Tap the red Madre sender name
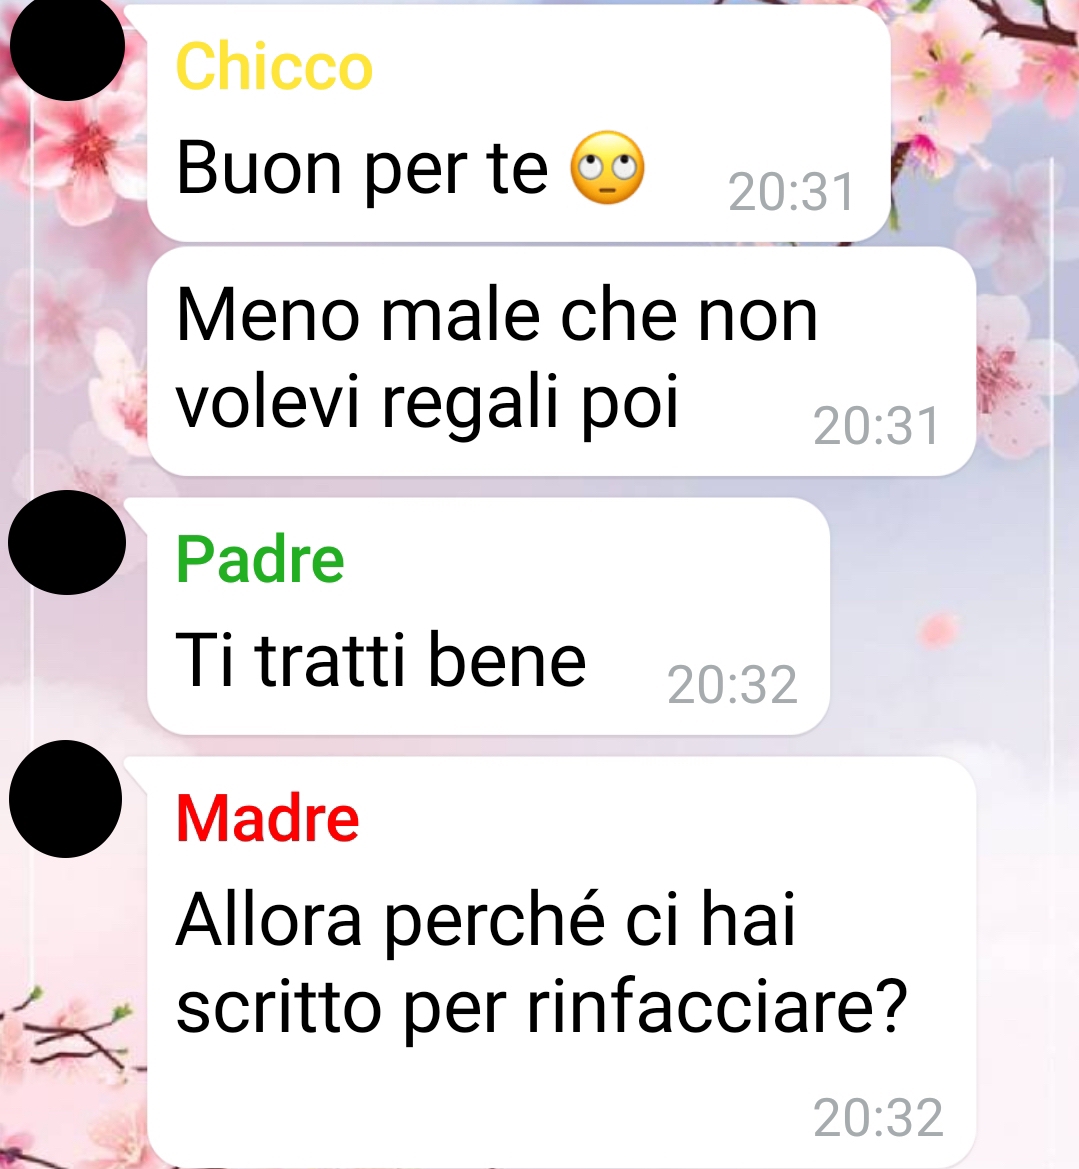Image resolution: width=1079 pixels, height=1169 pixels. tap(267, 818)
